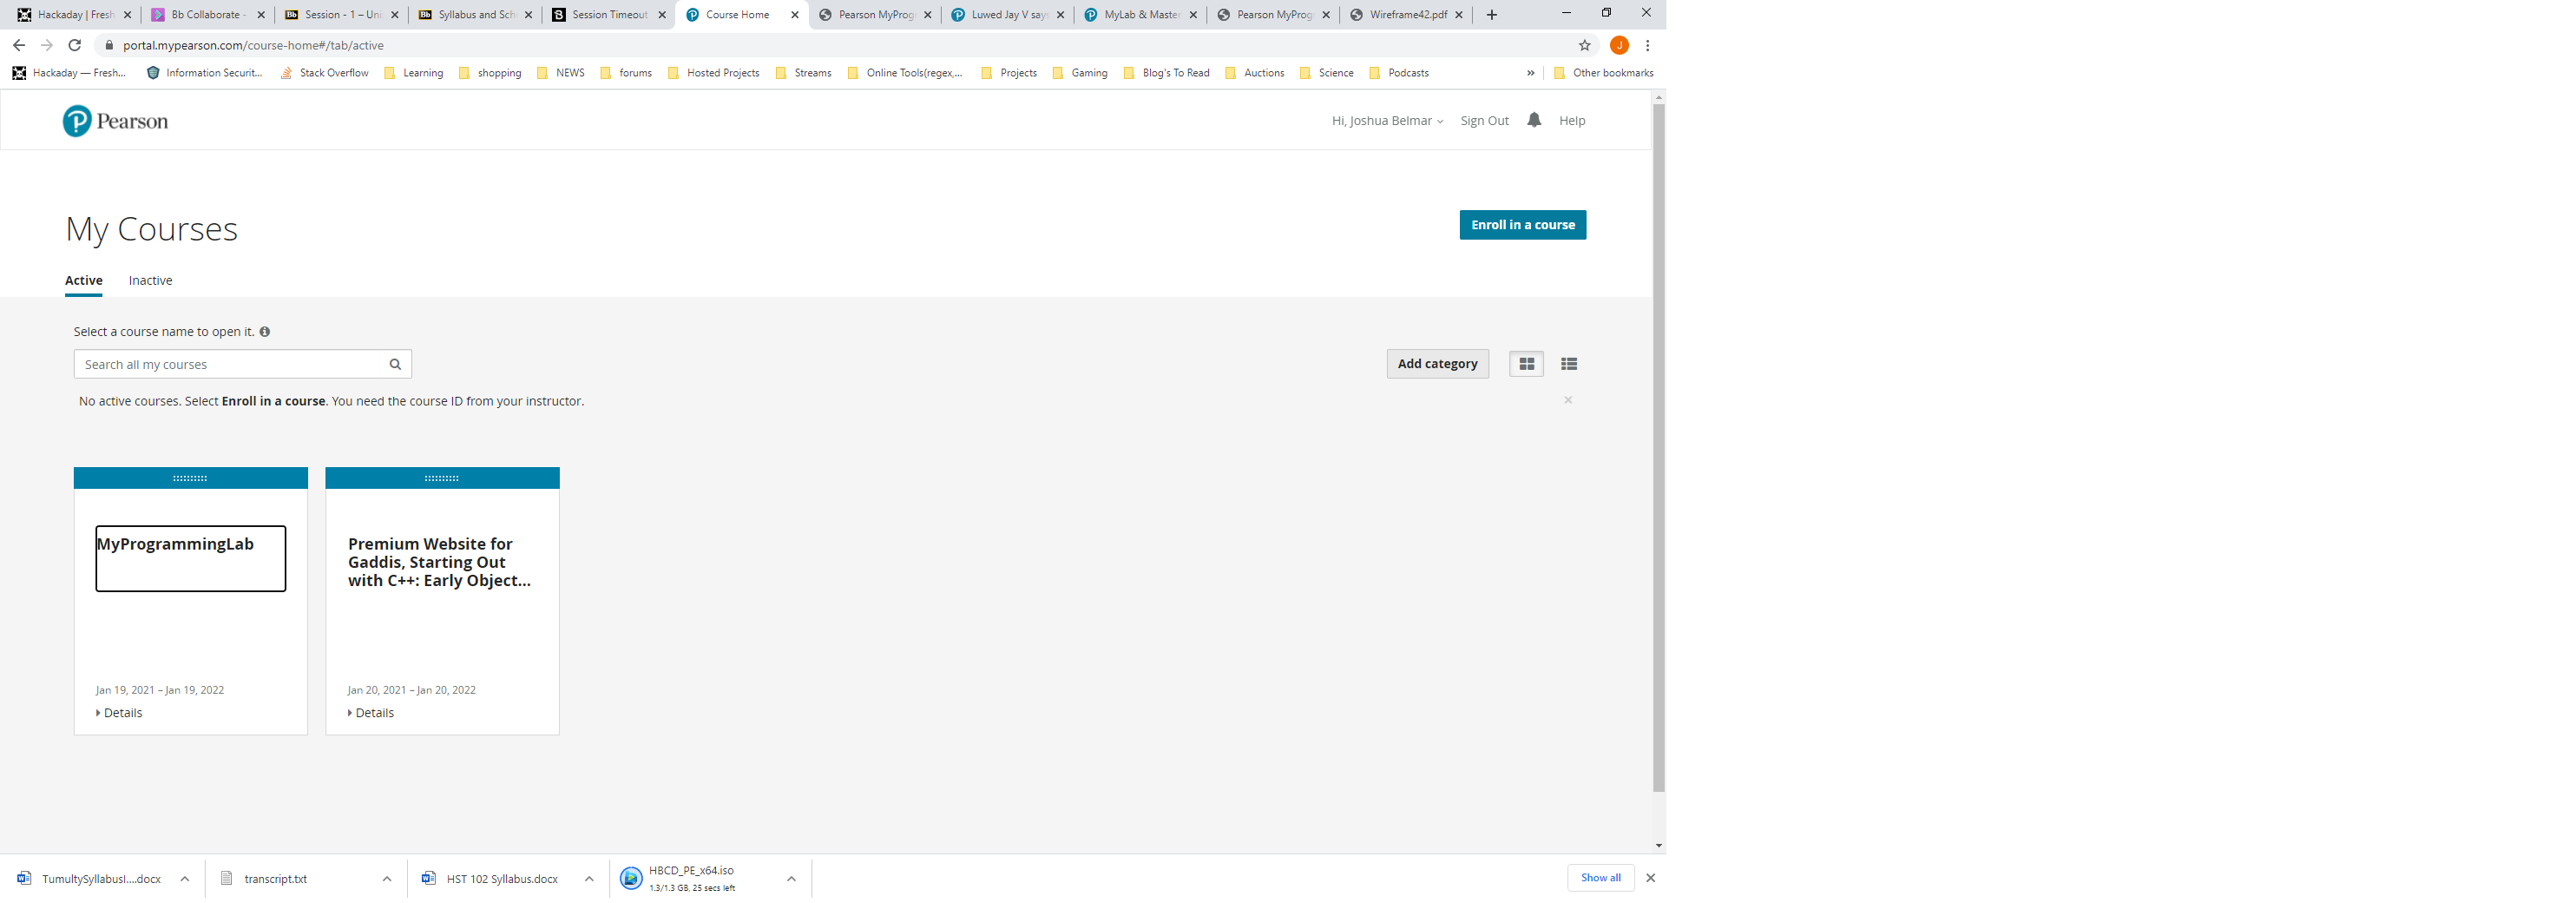Select the Inactive courses tab
The image size is (2576, 903).
tap(150, 281)
